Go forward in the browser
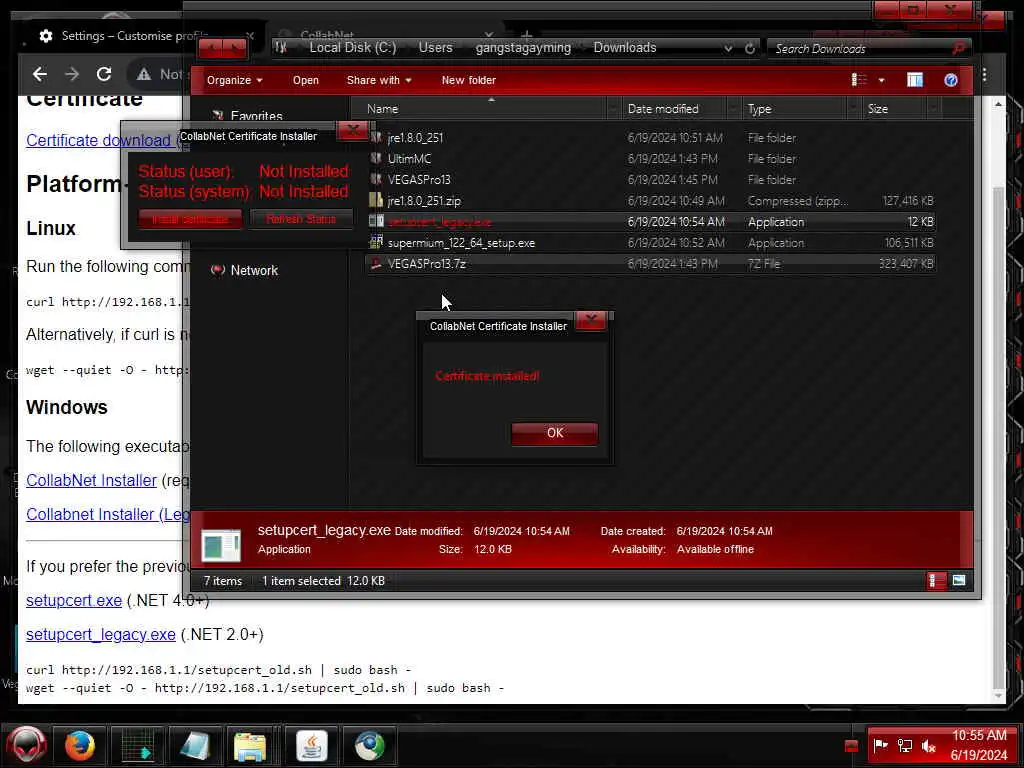The width and height of the screenshot is (1024, 768). pos(72,74)
